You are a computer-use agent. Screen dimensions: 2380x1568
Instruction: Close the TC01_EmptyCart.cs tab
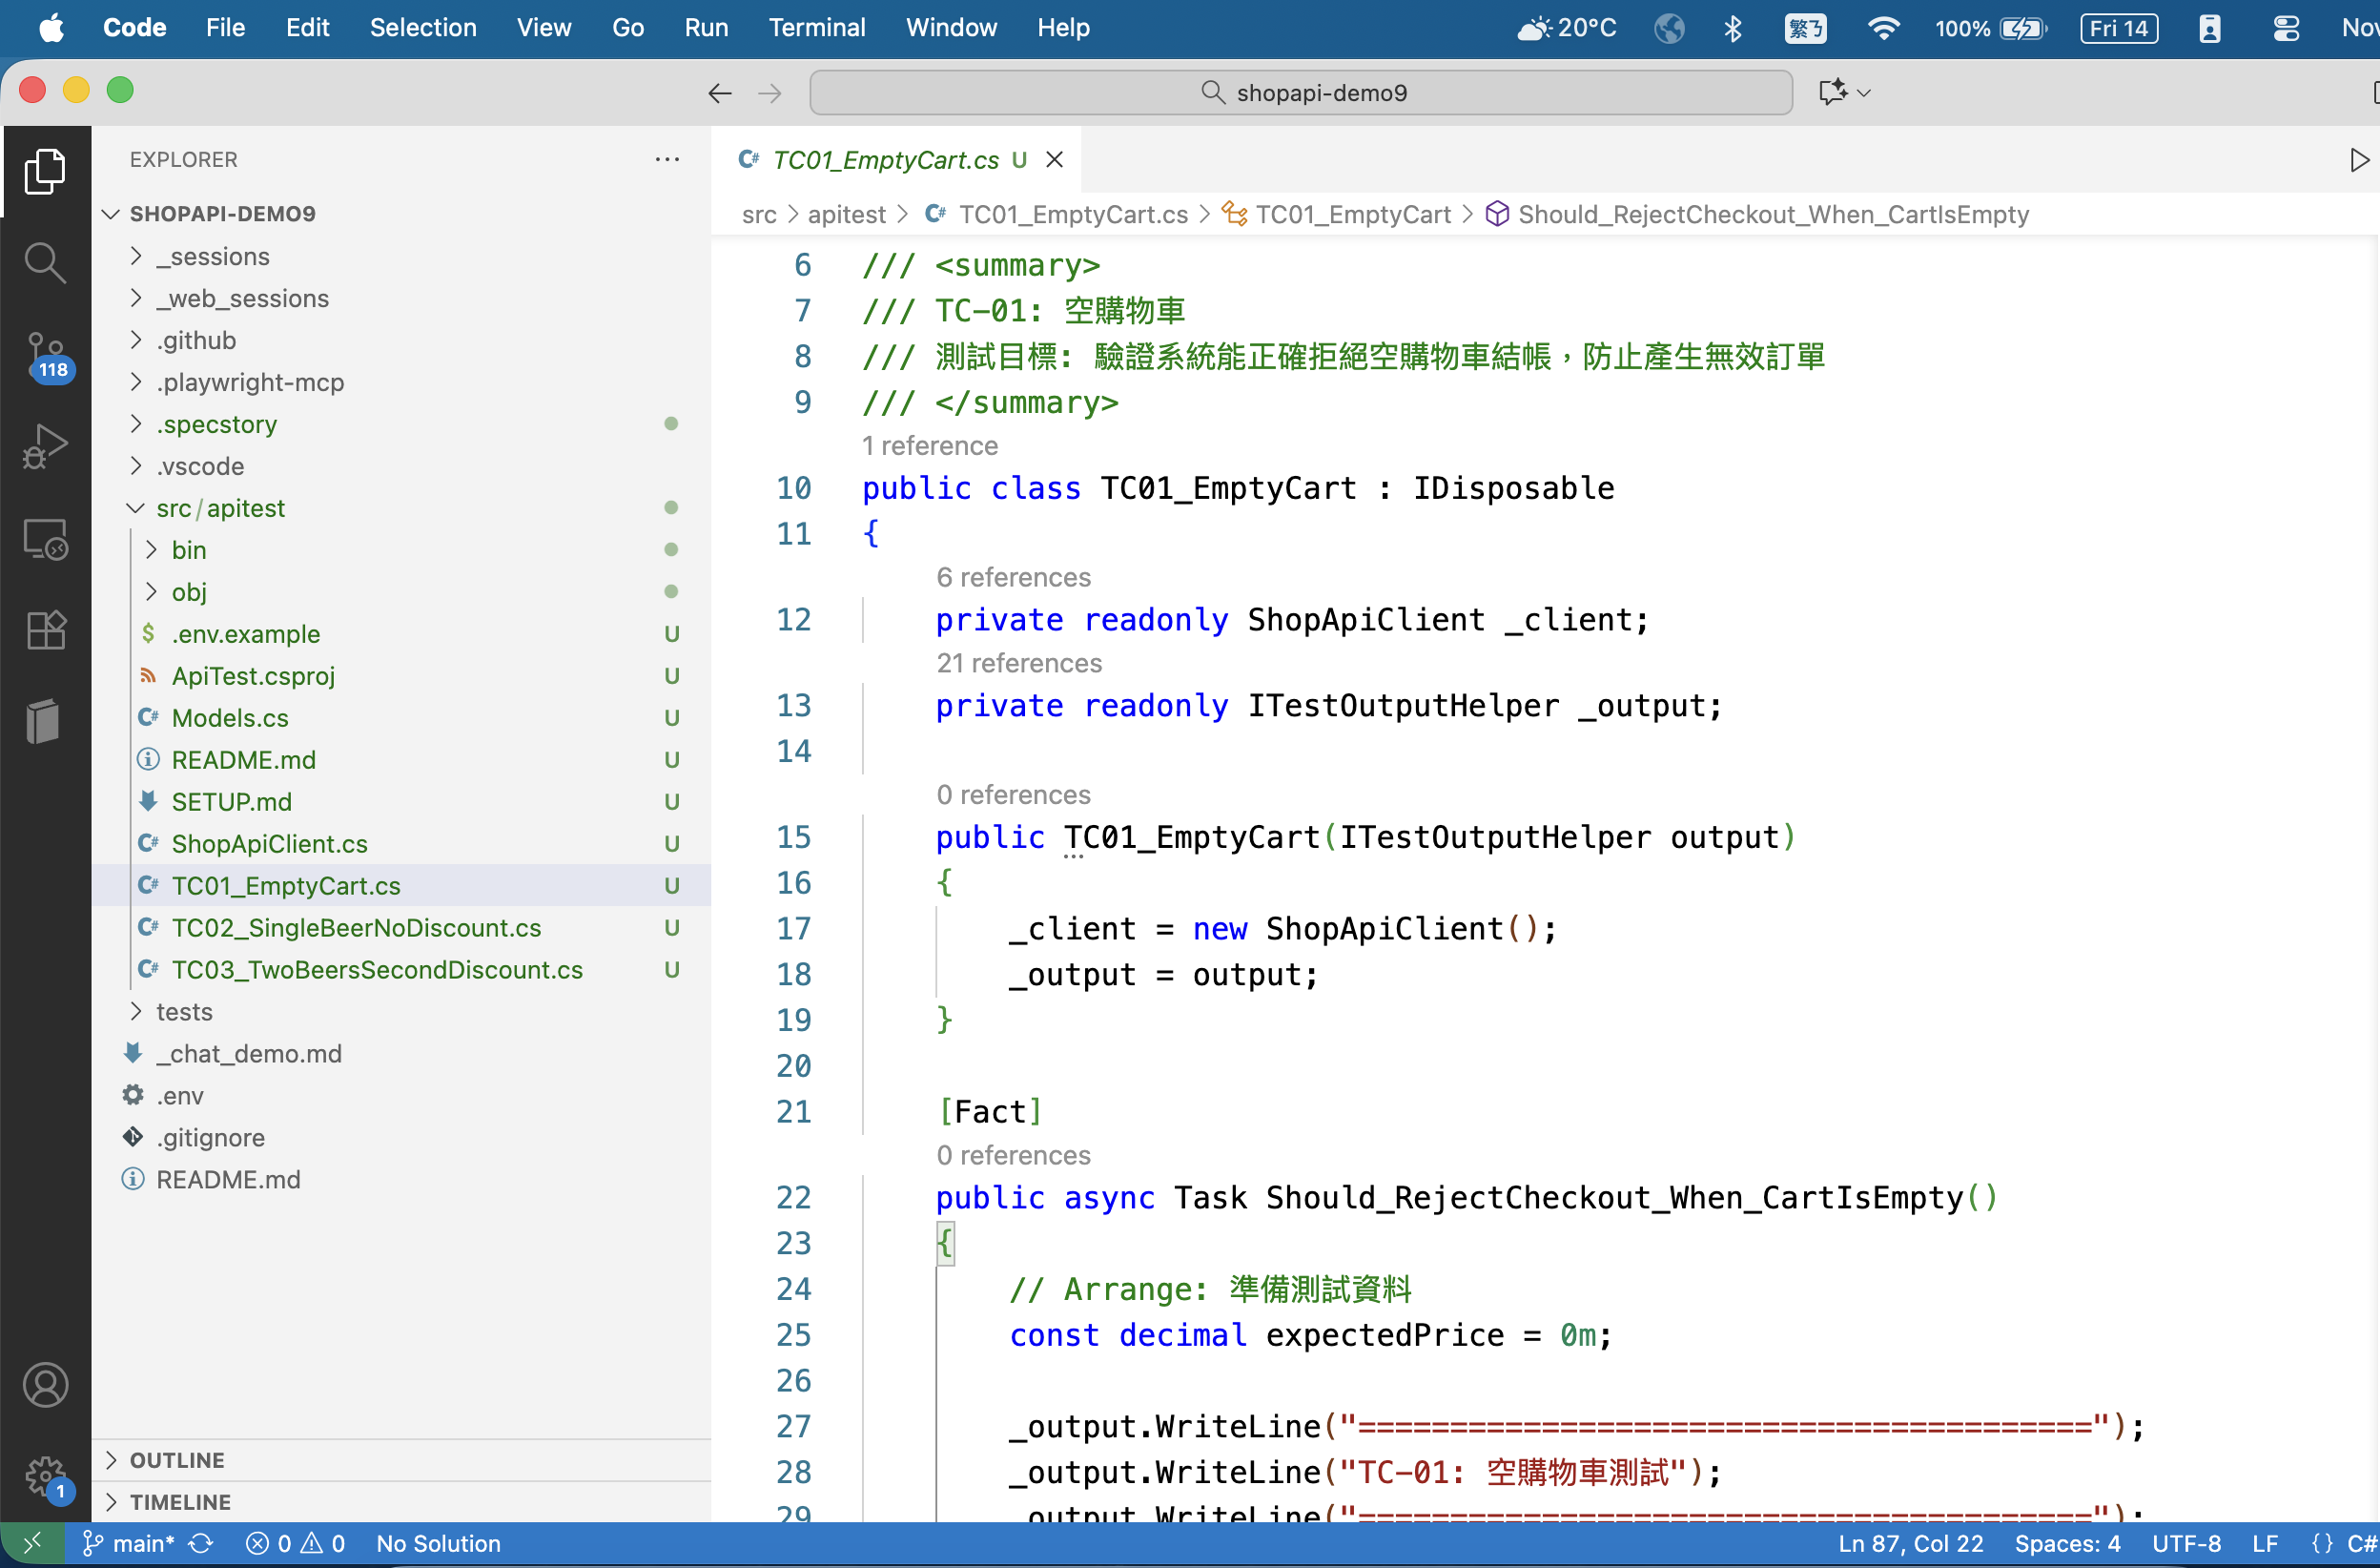pyautogui.click(x=1054, y=160)
